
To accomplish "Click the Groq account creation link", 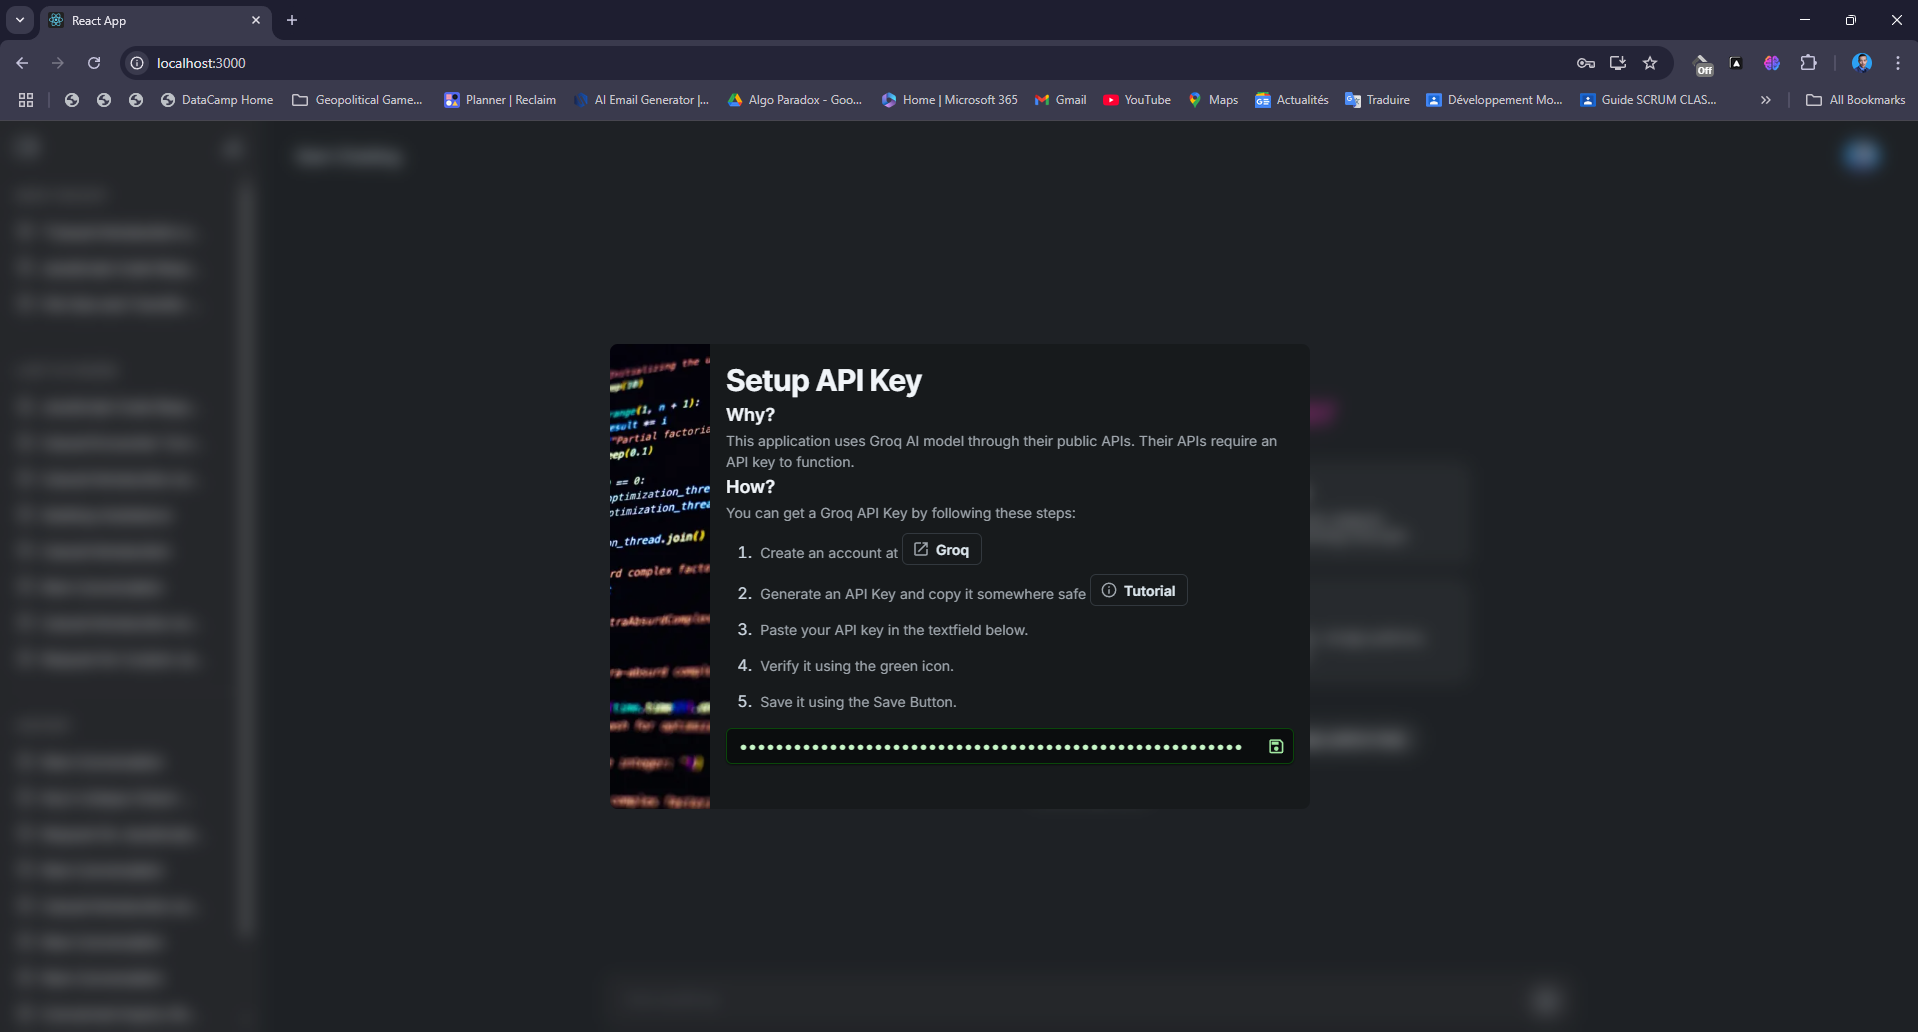I will (941, 548).
